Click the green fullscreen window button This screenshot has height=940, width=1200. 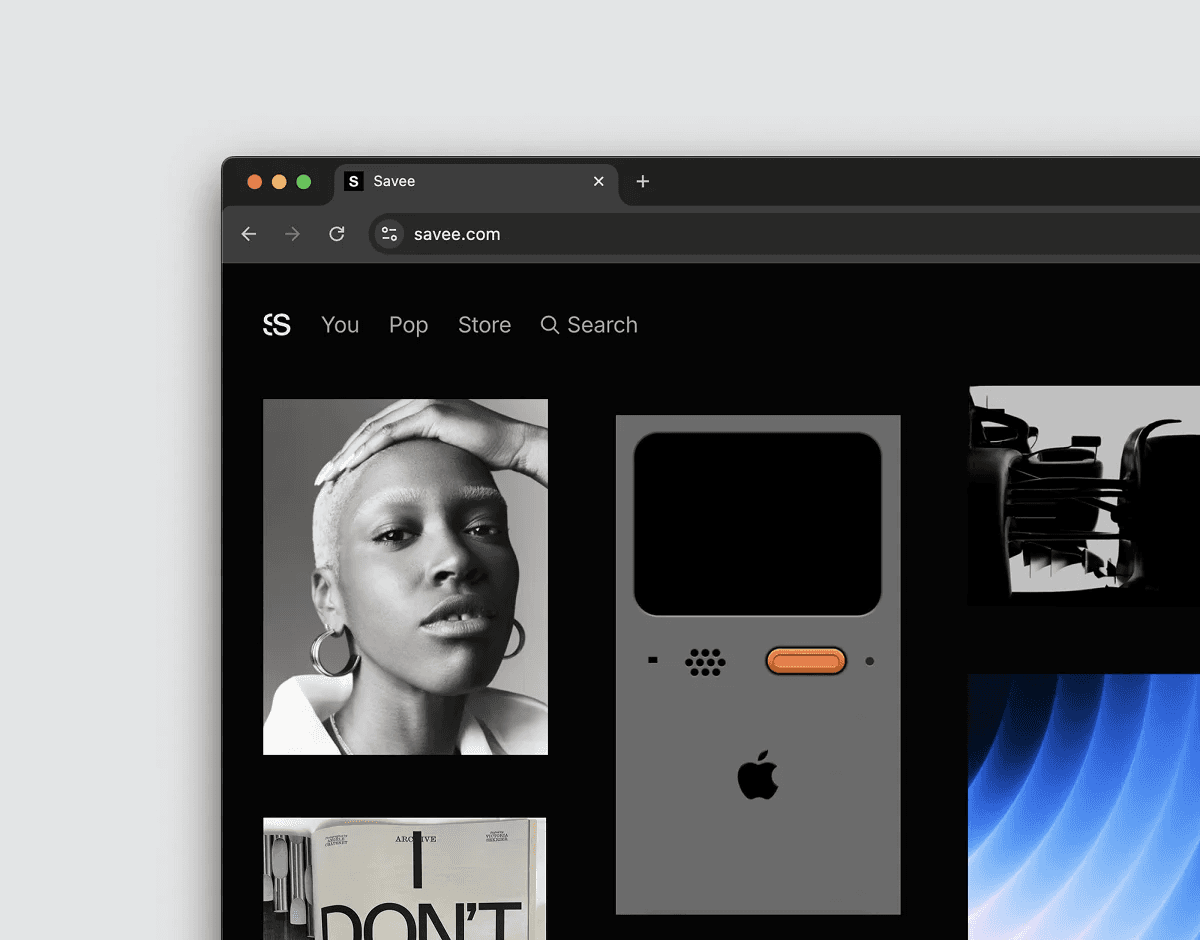[x=304, y=182]
